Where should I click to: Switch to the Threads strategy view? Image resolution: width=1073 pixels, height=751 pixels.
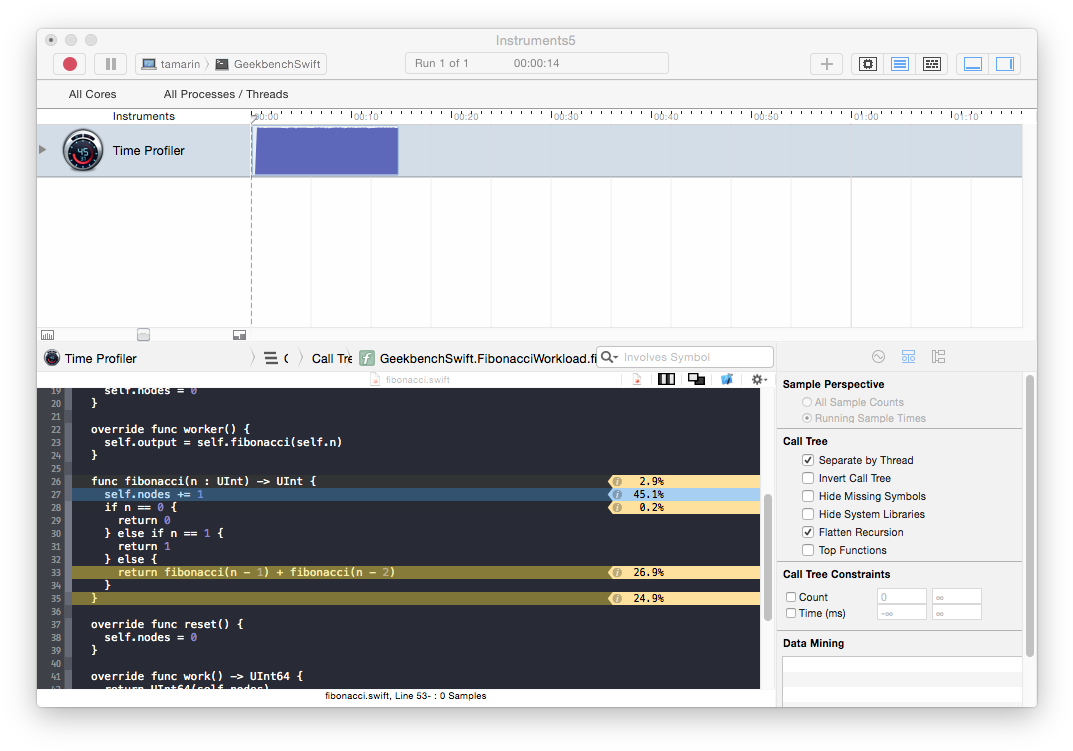tap(931, 64)
